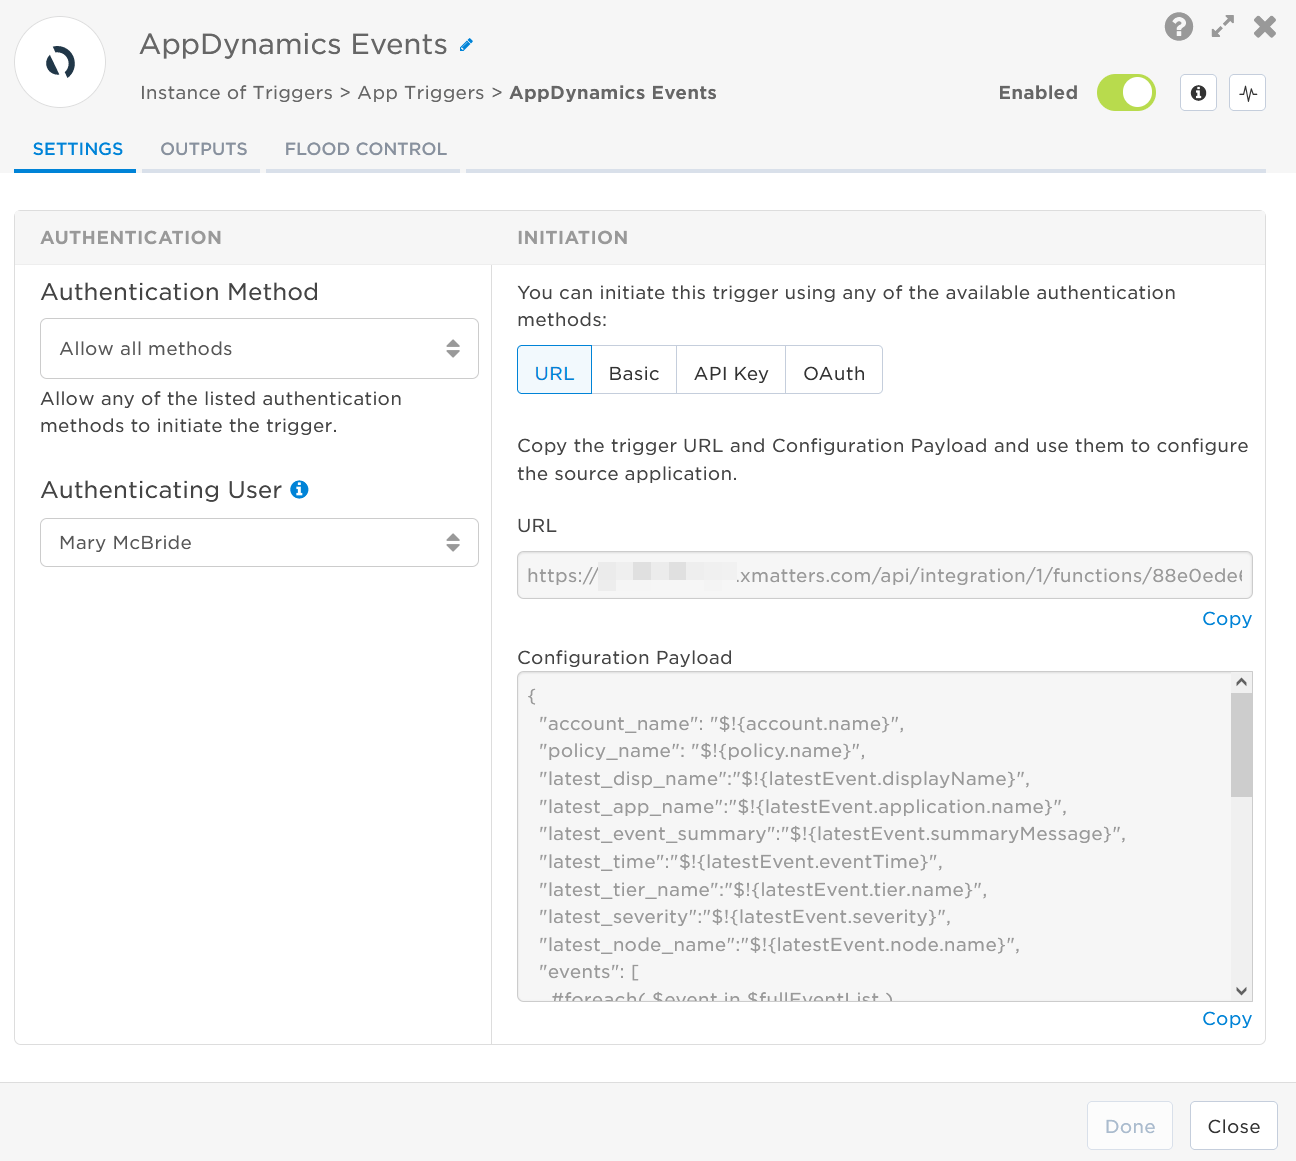
Task: Select the Basic authentication tab
Action: pos(634,370)
